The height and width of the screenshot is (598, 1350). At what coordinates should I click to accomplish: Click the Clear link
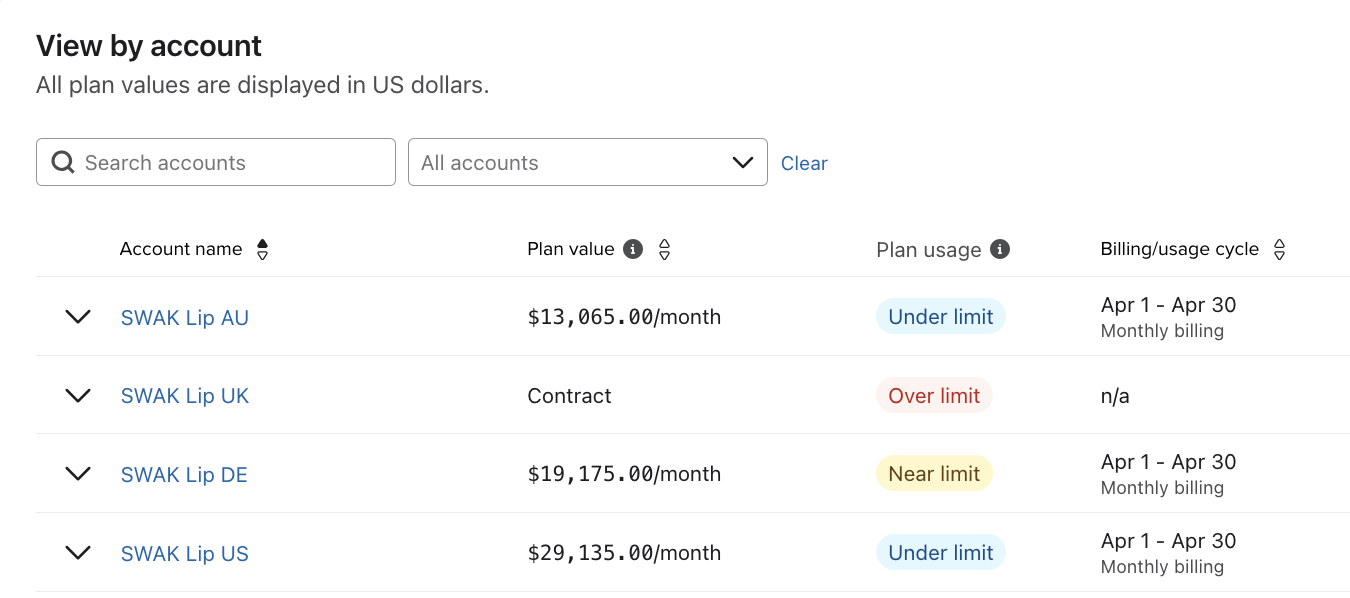coord(804,163)
